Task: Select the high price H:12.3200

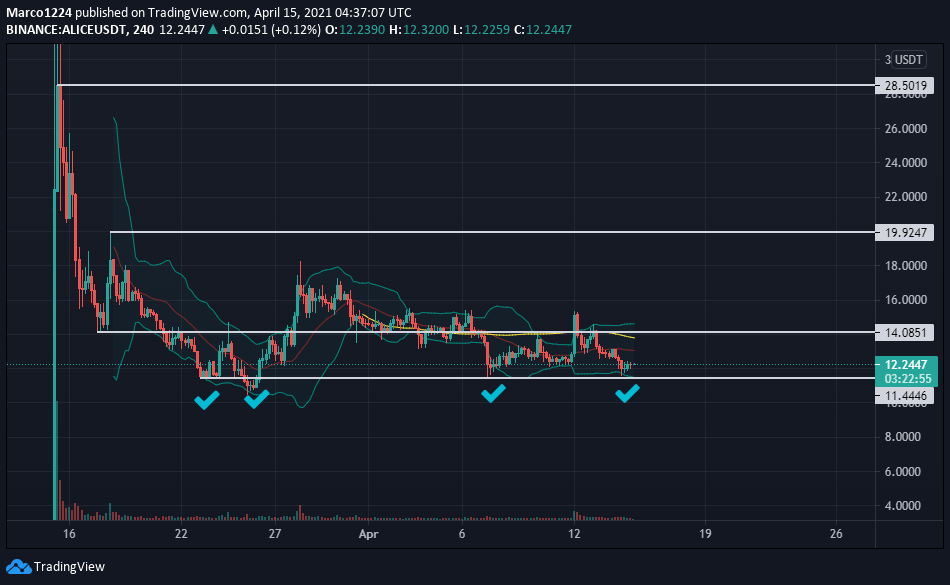Action: point(419,29)
